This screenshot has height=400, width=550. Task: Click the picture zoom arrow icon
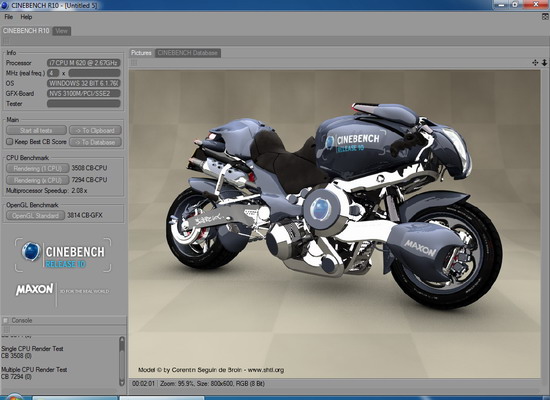544,63
